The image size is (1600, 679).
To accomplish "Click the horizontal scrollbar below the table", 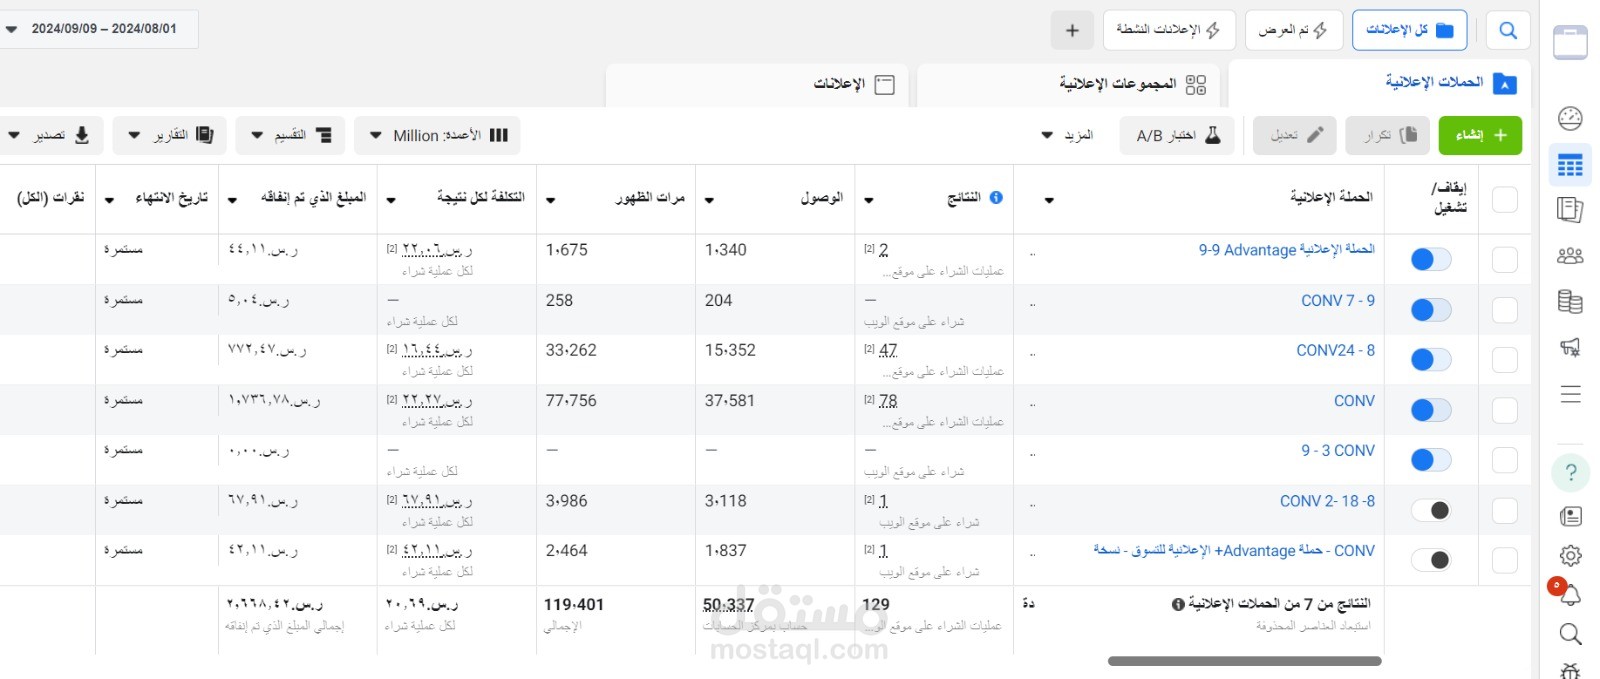I will [x=1245, y=661].
